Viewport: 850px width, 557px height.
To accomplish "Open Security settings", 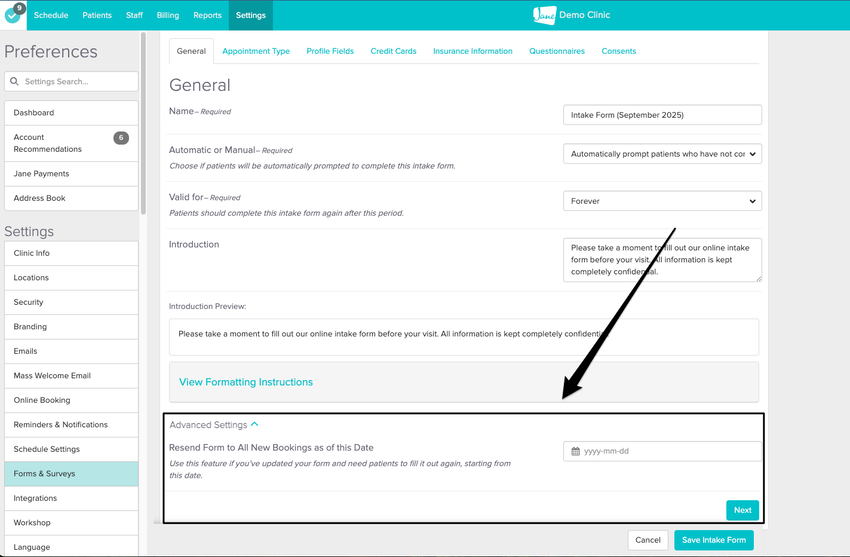I will 71,302.
